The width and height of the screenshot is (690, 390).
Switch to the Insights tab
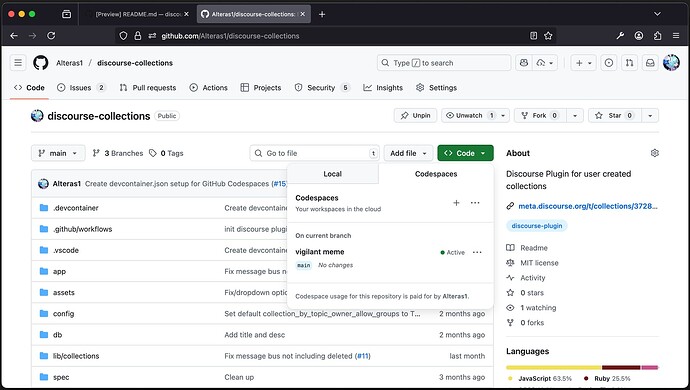[x=383, y=88]
